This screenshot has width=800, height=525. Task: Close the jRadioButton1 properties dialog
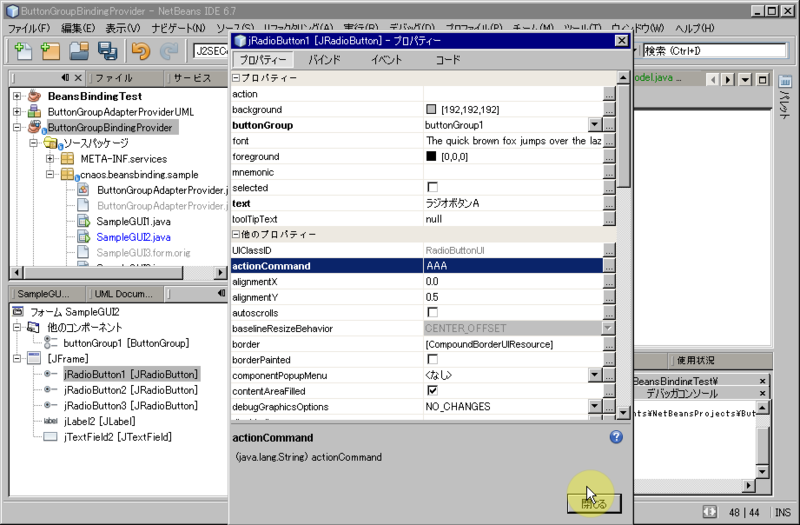pyautogui.click(x=621, y=40)
